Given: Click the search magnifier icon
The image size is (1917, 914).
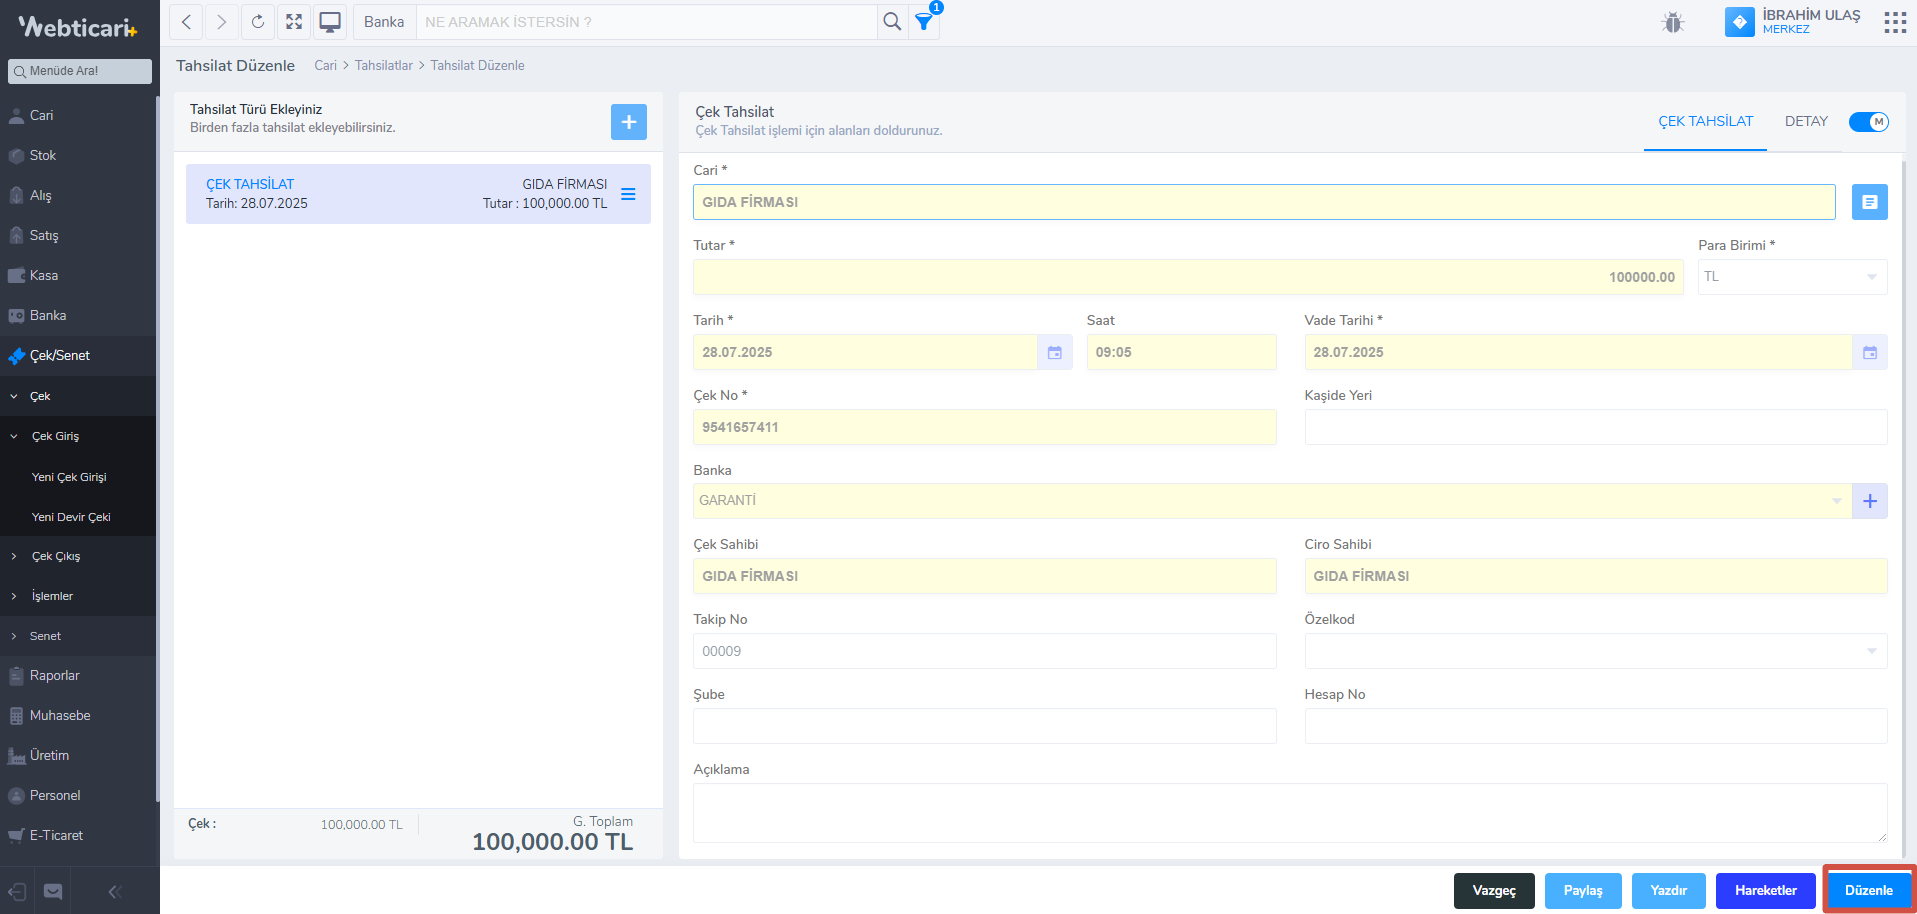Looking at the screenshot, I should [892, 22].
